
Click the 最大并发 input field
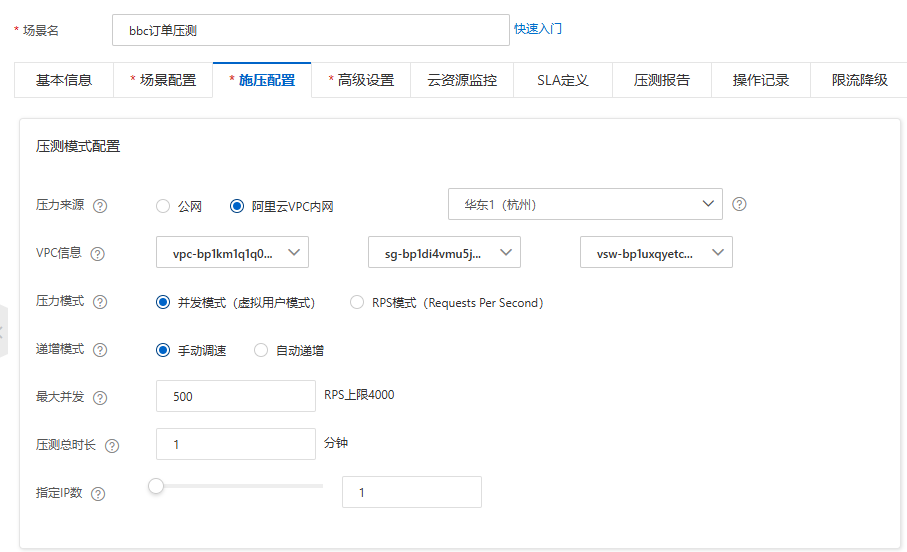point(235,396)
